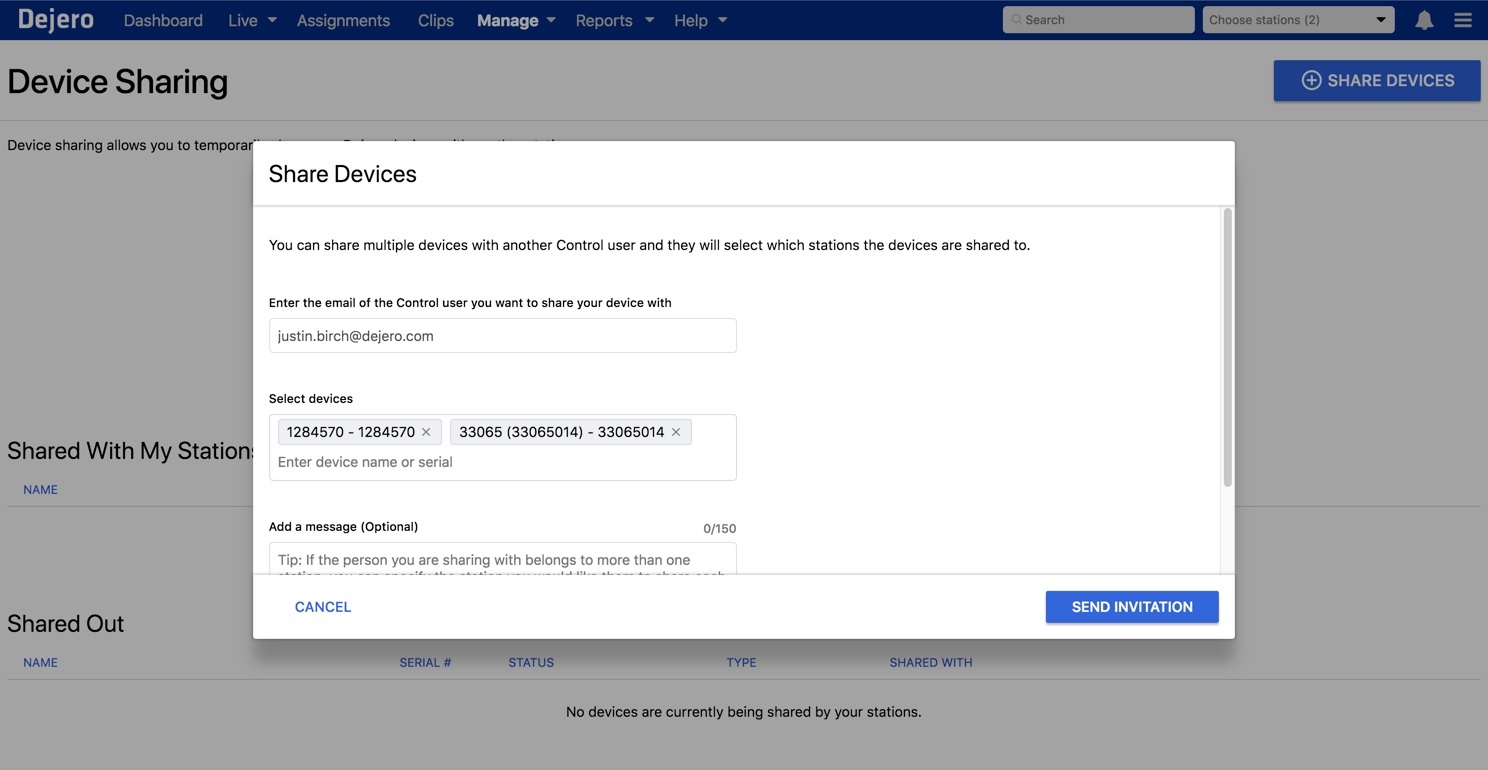Screen dimensions: 1488x770
Task: Click the Share Devices button
Action: point(1376,81)
